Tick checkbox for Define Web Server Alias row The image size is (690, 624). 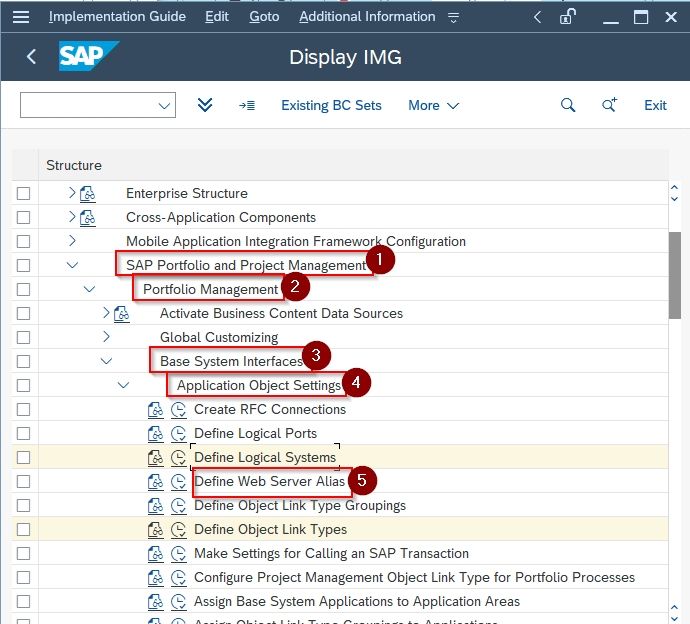23,481
